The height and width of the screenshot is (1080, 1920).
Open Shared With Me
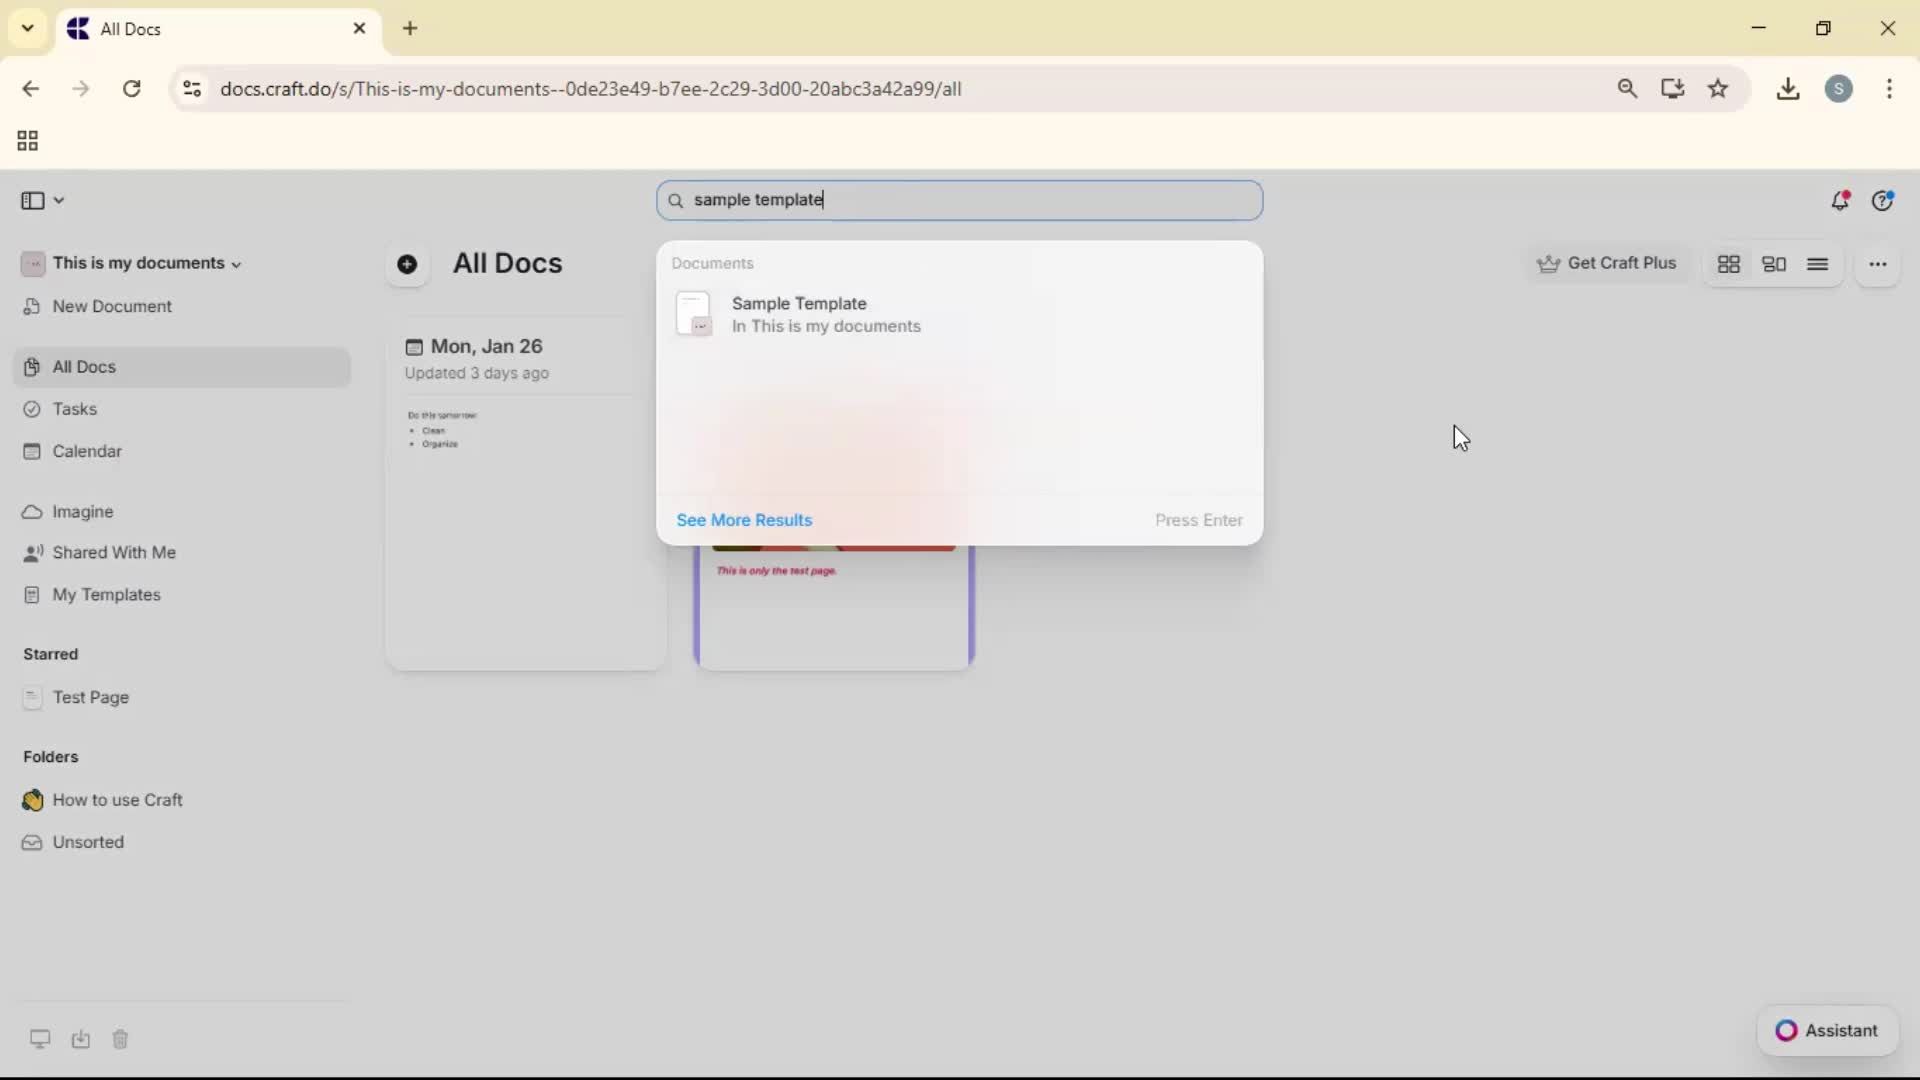[x=113, y=553]
